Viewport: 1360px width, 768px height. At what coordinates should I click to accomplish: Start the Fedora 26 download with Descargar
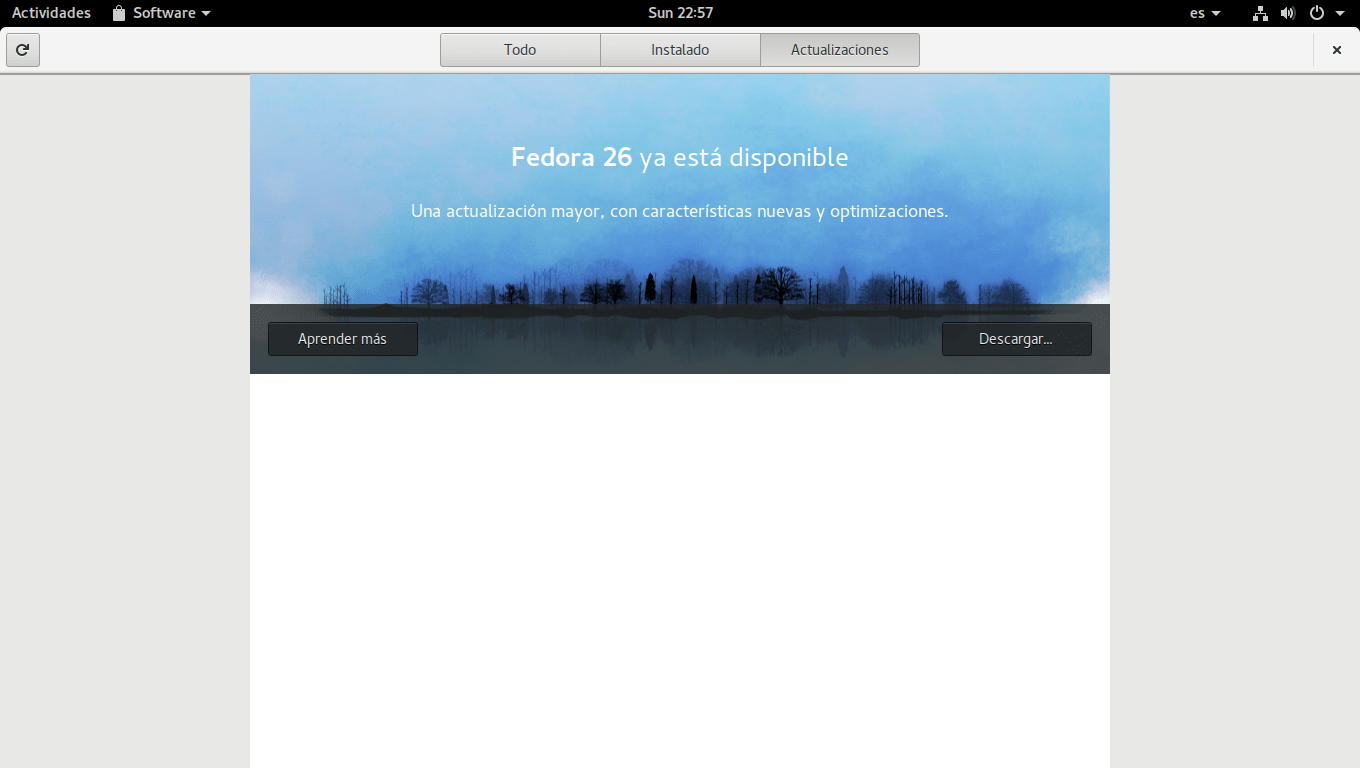click(x=1017, y=339)
